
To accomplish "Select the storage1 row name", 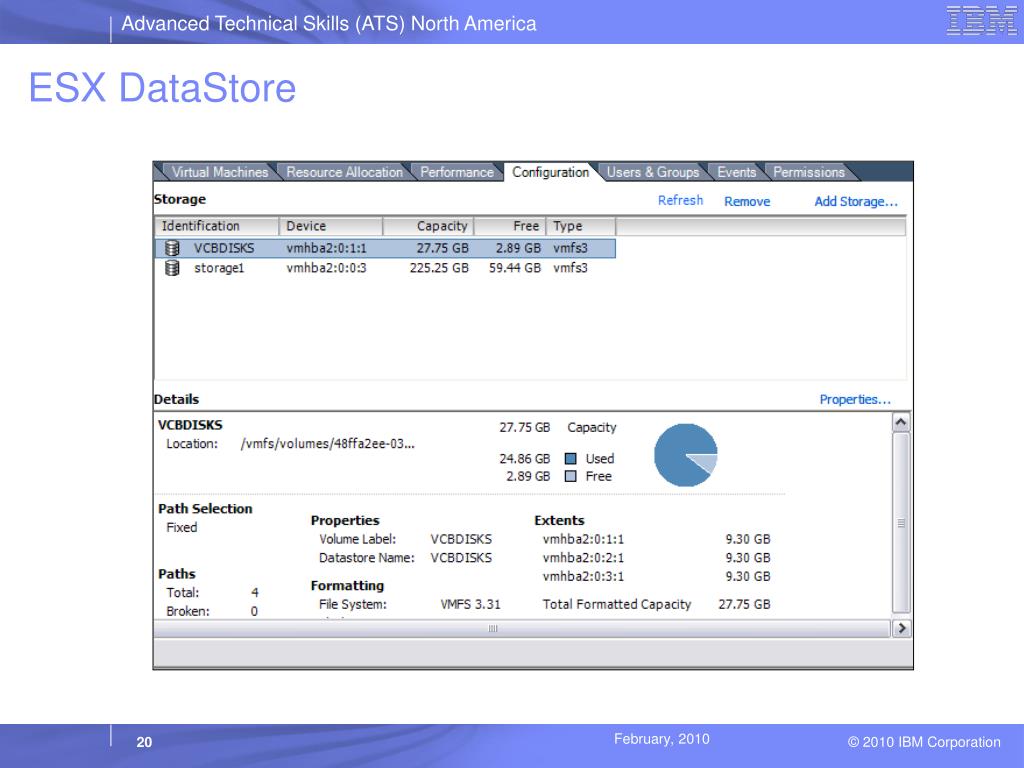I will click(219, 268).
